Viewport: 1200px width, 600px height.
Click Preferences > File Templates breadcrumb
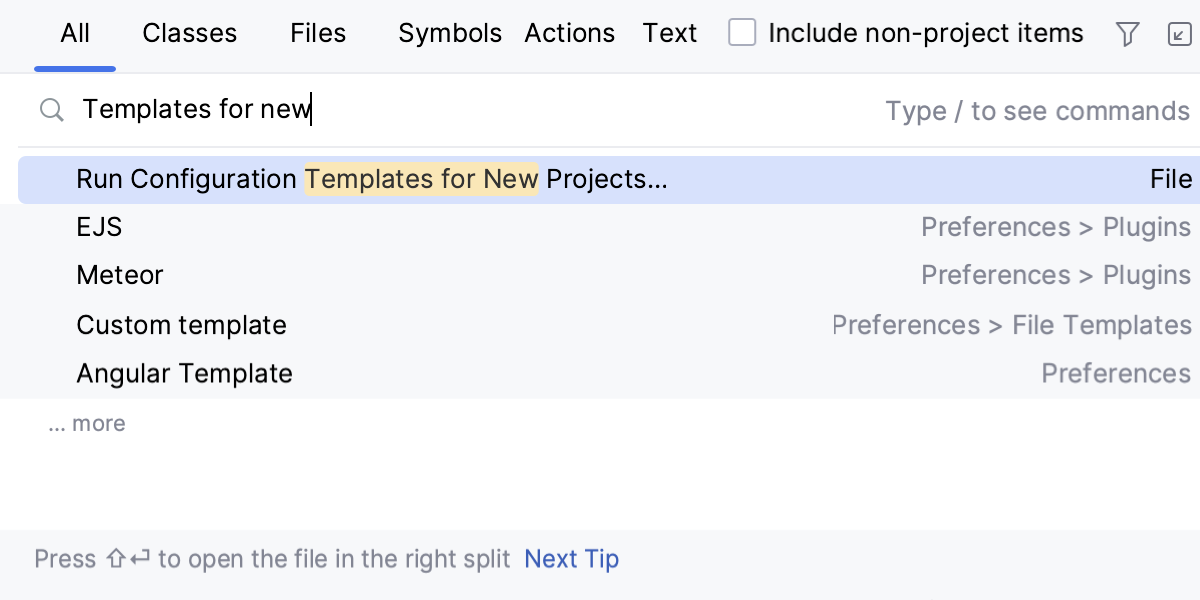point(1012,324)
